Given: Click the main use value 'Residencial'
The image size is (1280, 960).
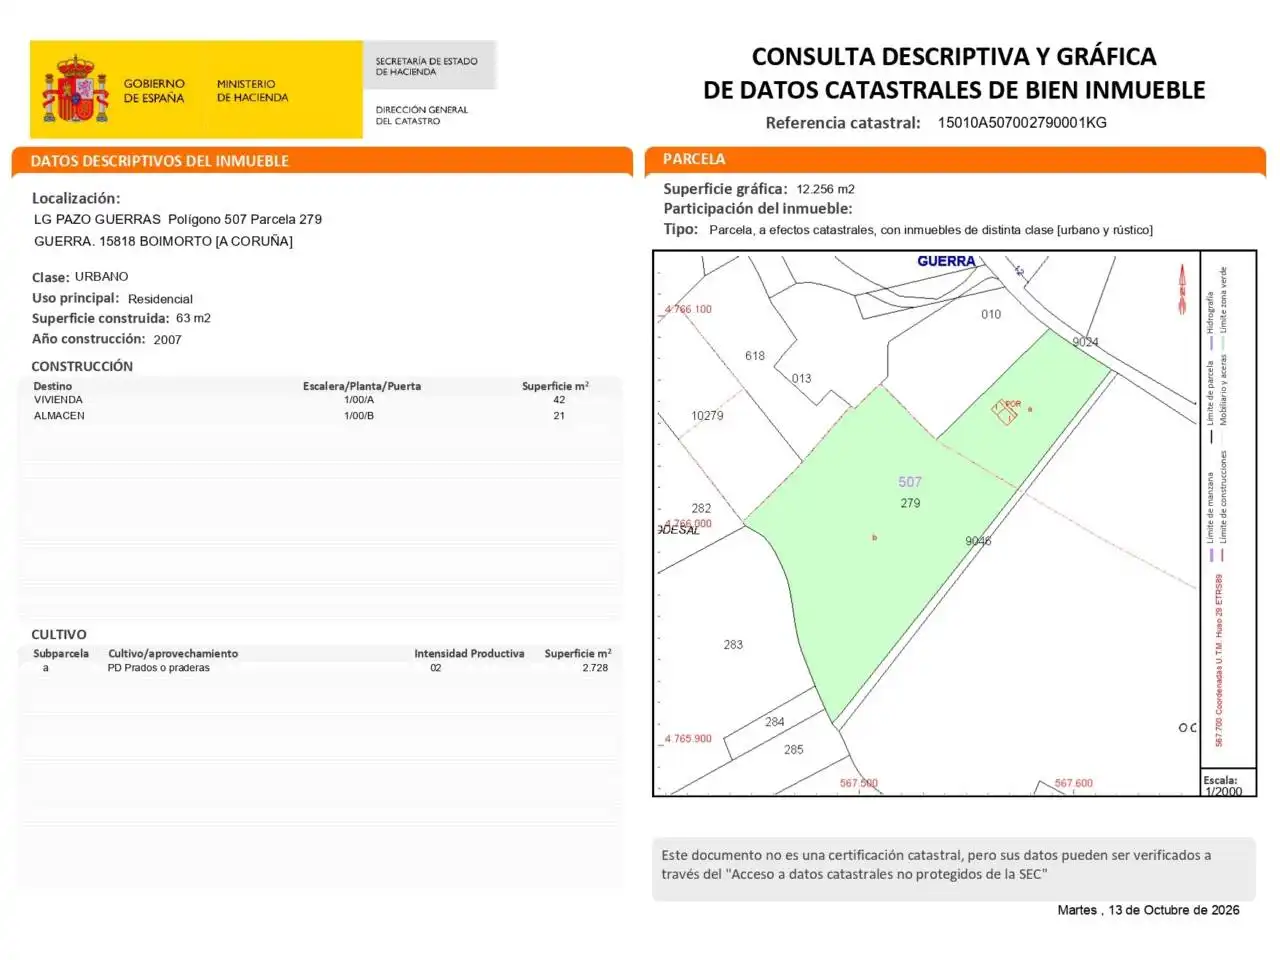Looking at the screenshot, I should pos(160,299).
